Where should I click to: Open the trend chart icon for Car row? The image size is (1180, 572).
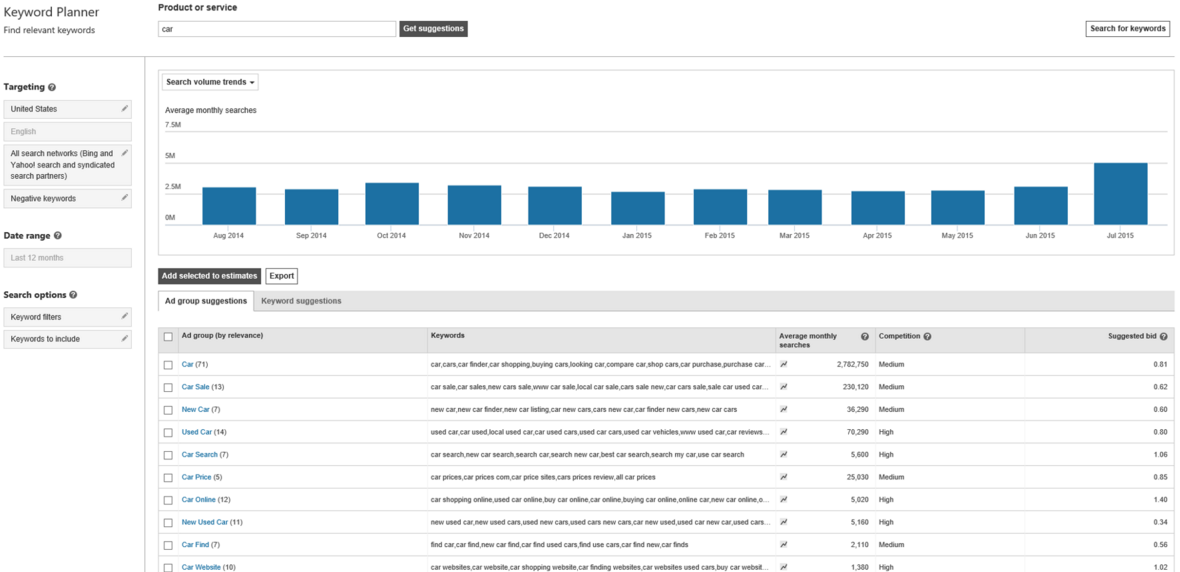click(x=783, y=364)
